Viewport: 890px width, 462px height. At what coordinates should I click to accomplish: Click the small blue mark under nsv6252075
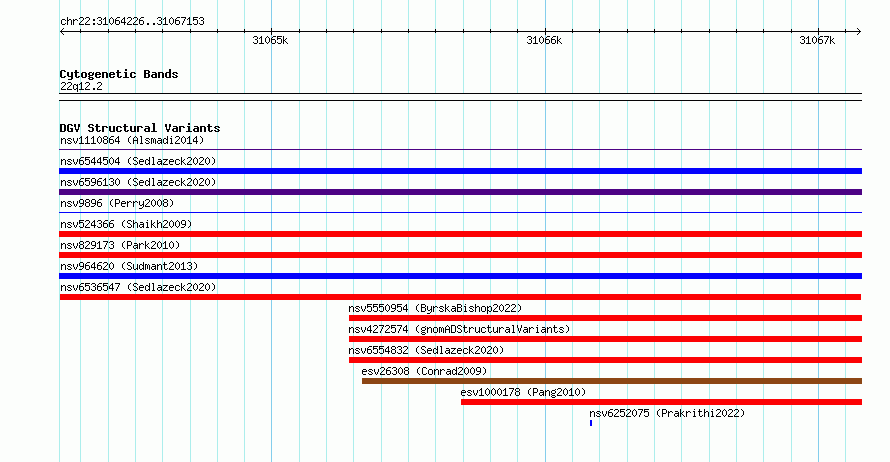click(591, 423)
